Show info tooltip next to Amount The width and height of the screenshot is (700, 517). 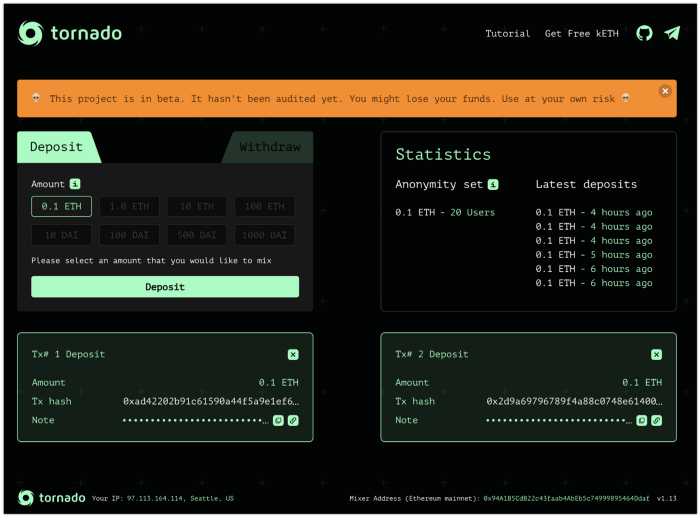tap(75, 184)
